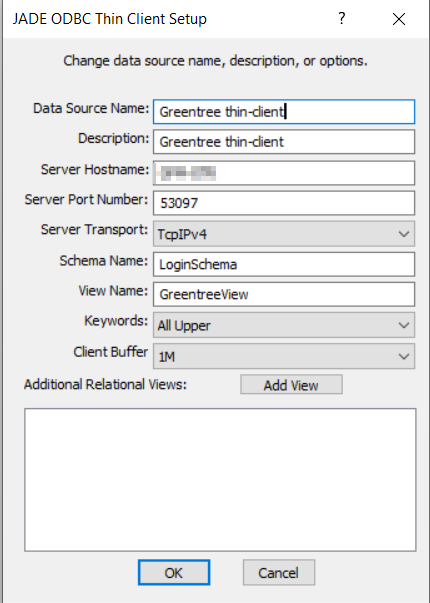This screenshot has height=603, width=430.
Task: Edit the Description field
Action: point(284,142)
